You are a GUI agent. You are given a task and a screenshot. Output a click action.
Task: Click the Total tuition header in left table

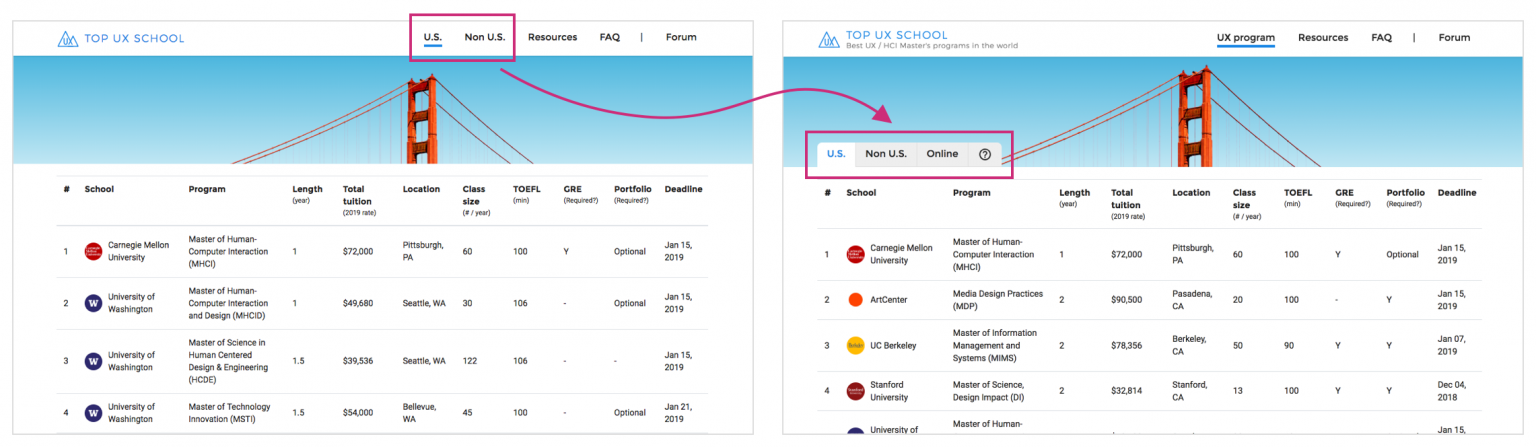pyautogui.click(x=357, y=194)
